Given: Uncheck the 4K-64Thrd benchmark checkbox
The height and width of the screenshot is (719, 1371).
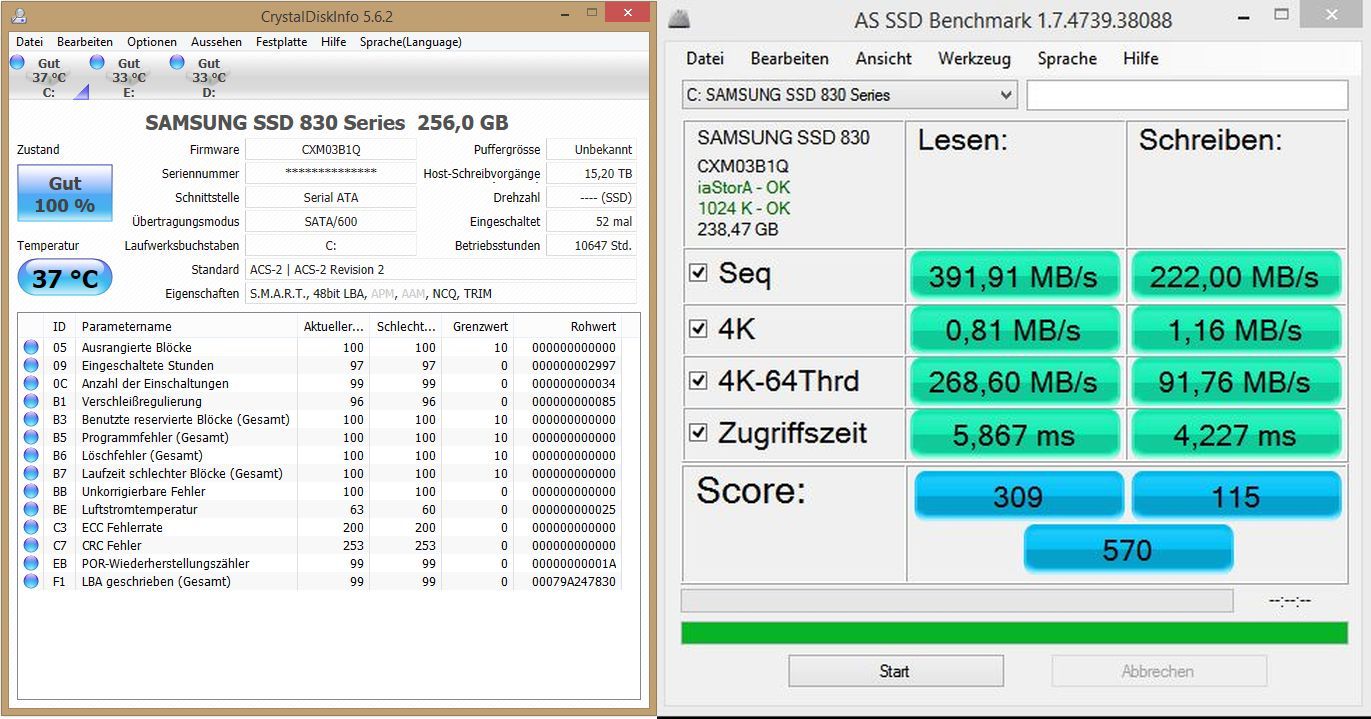Looking at the screenshot, I should tap(698, 380).
